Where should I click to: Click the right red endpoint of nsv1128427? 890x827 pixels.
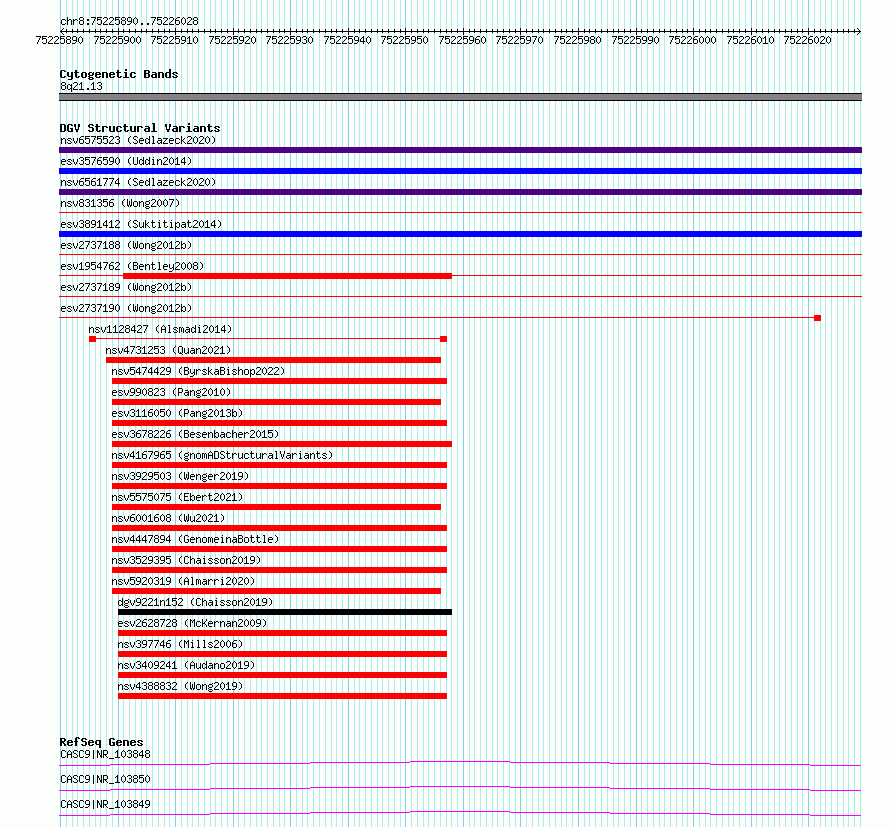(443, 339)
